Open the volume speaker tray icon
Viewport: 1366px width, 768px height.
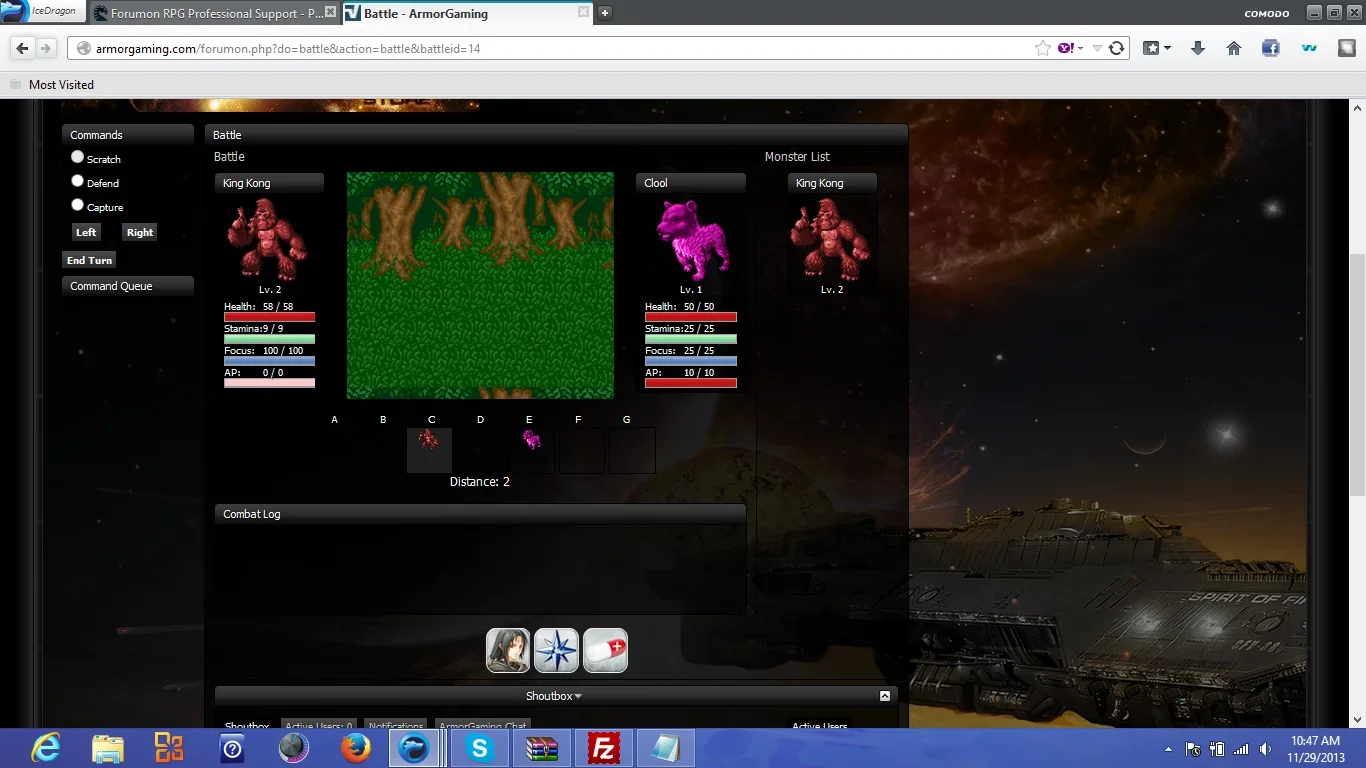pos(1266,749)
